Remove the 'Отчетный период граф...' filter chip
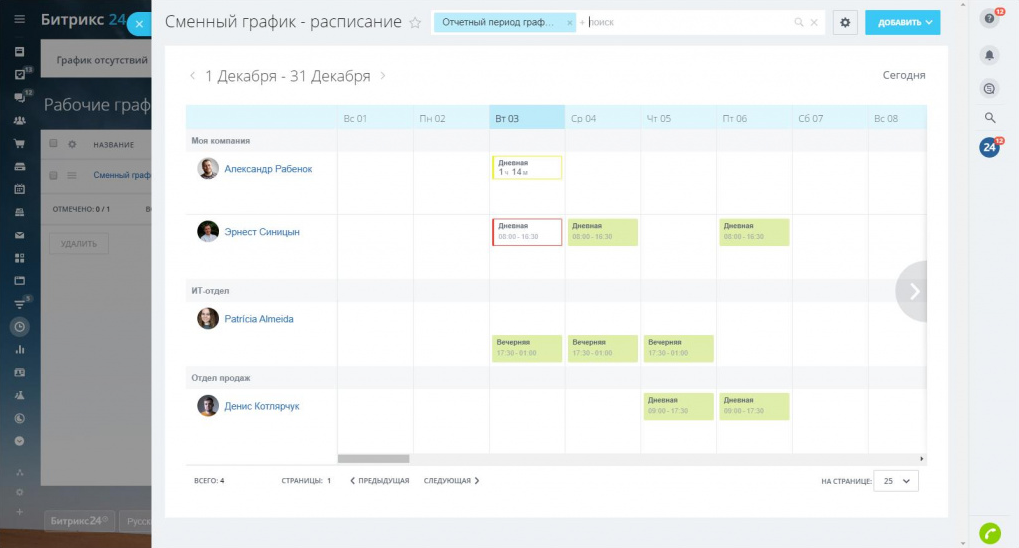The width and height of the screenshot is (1019, 548). coord(570,23)
